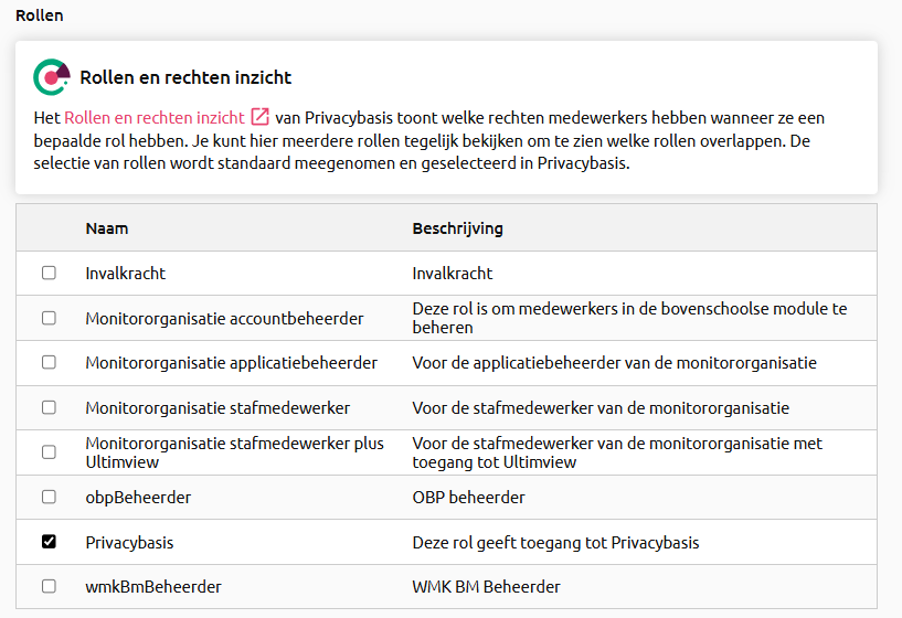Tick the Monitororganisatie applicatiebeheerder checkbox

point(48,363)
